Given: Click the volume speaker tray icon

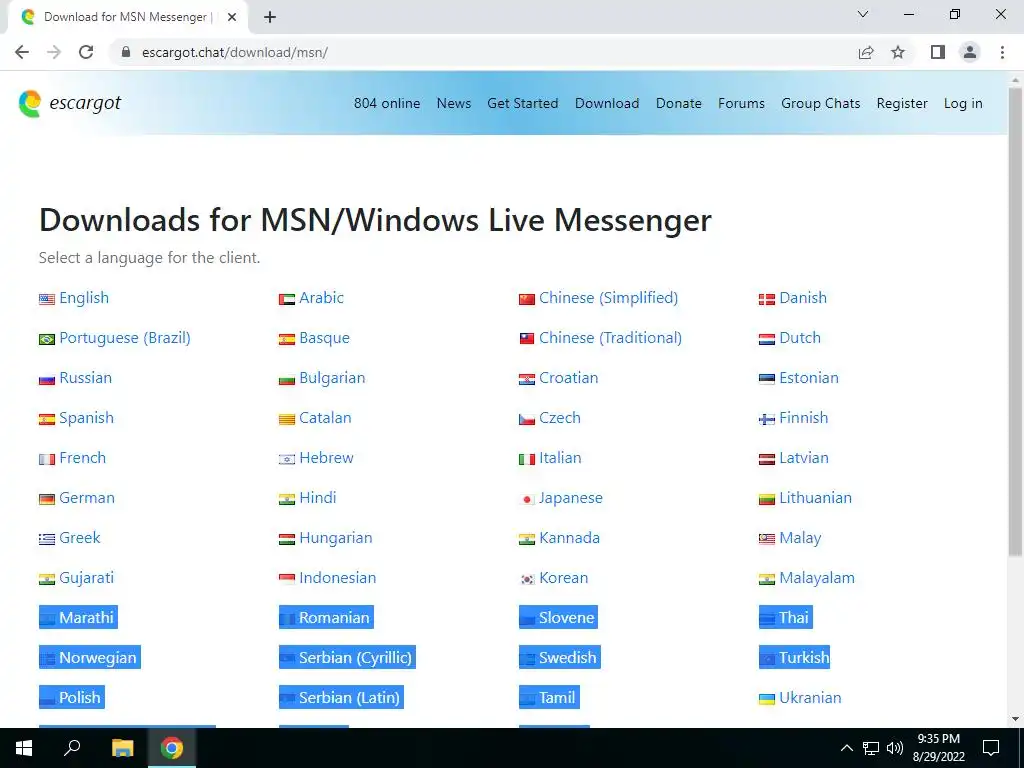Looking at the screenshot, I should click(x=895, y=748).
